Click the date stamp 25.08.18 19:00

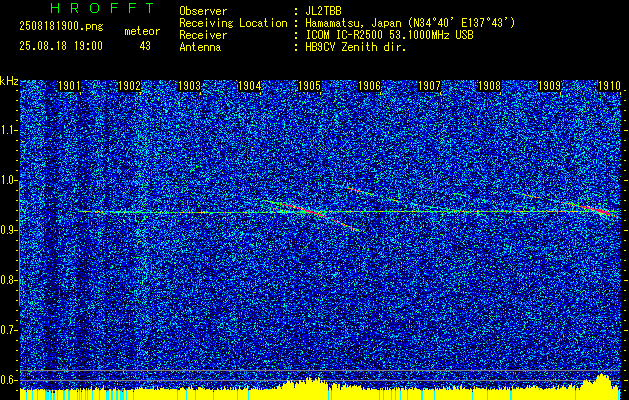(x=61, y=46)
